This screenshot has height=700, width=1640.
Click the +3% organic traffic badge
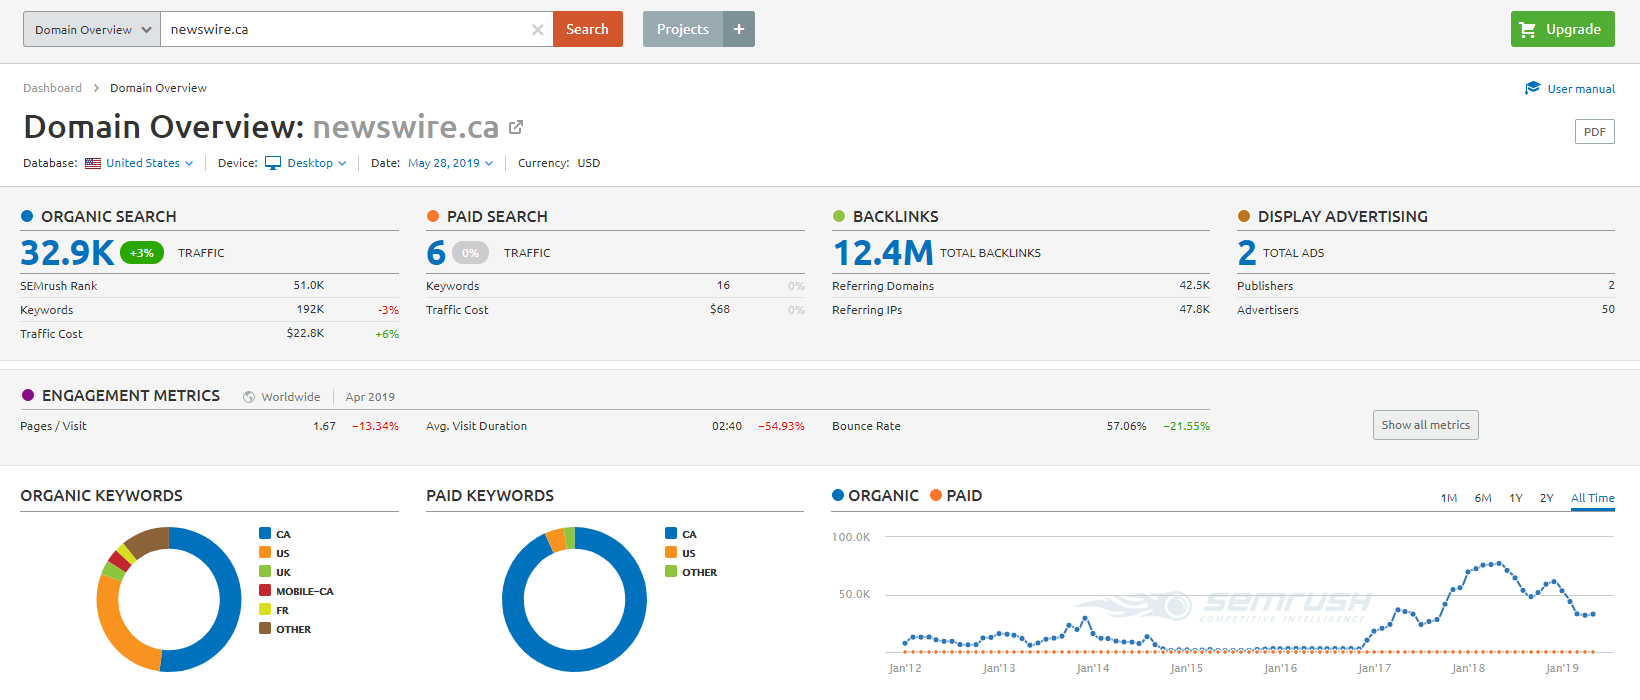pyautogui.click(x=142, y=253)
